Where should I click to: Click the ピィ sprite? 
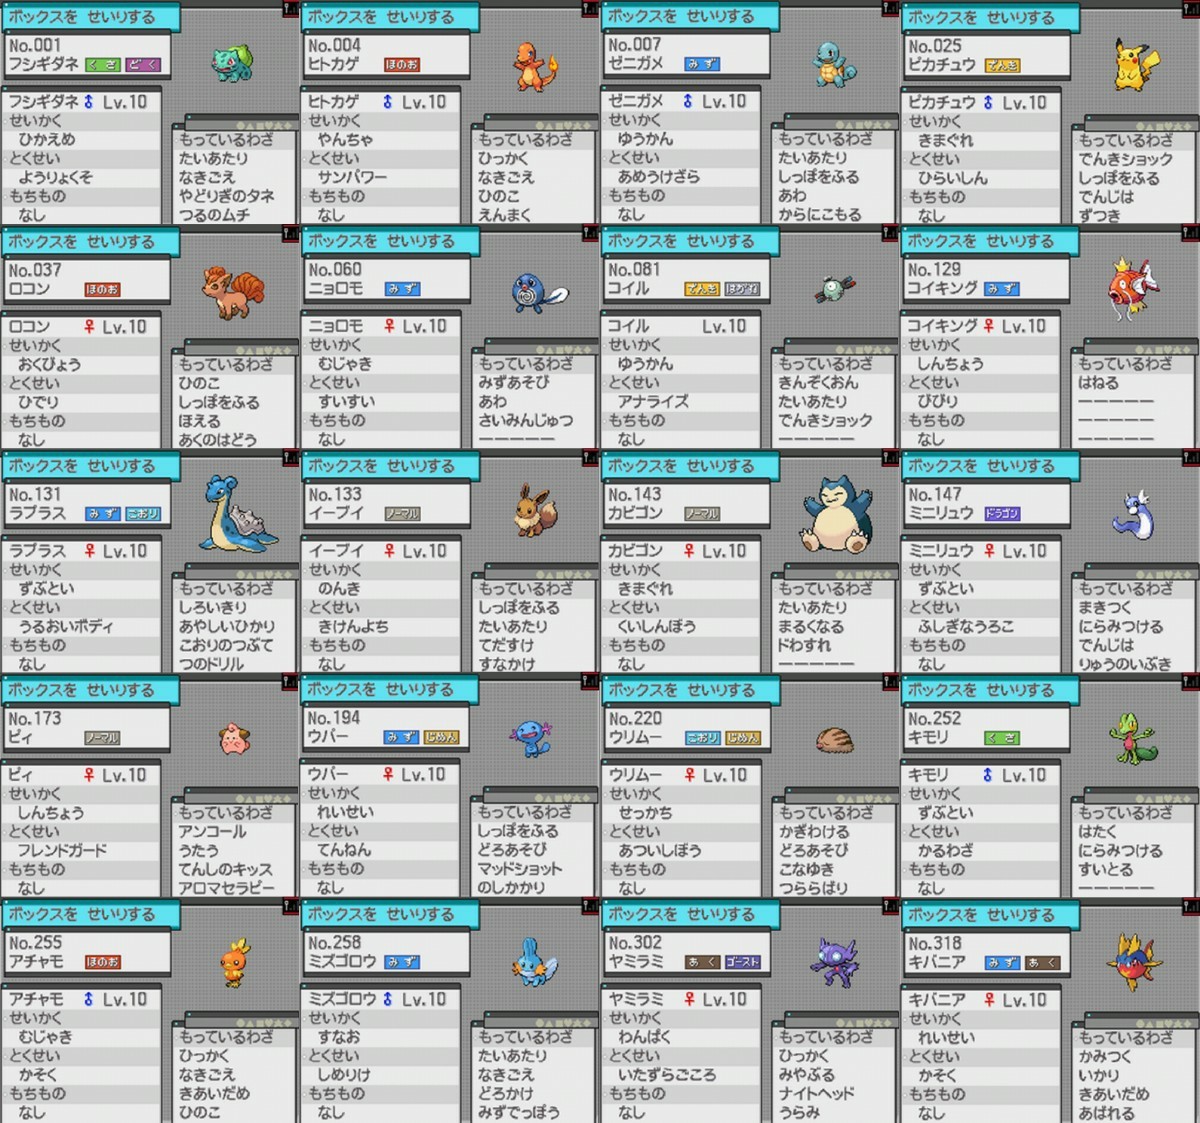(x=234, y=739)
